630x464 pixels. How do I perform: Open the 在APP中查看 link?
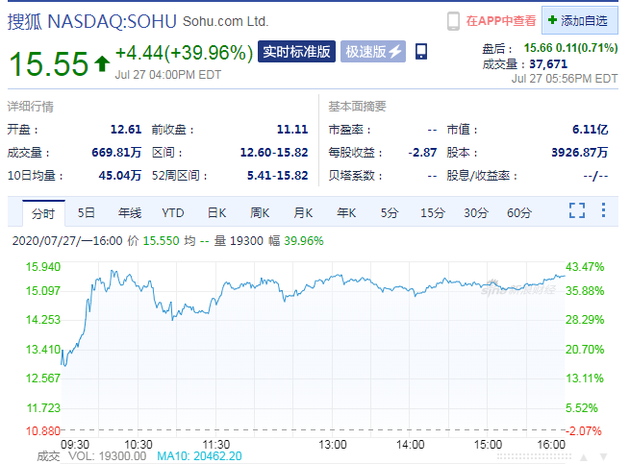click(x=501, y=21)
